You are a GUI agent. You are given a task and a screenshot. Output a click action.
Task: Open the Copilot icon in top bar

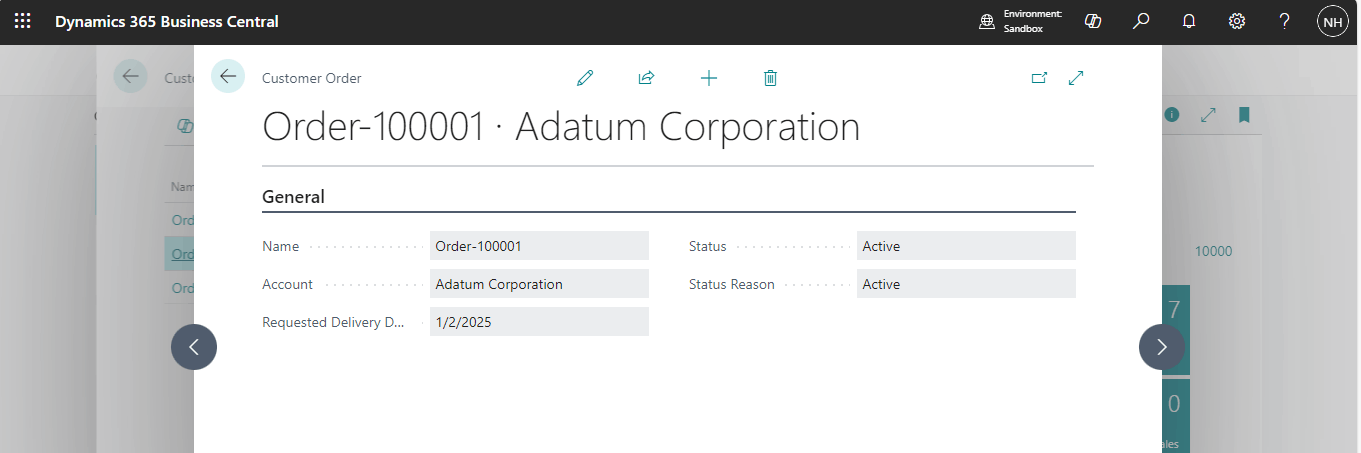[1093, 21]
